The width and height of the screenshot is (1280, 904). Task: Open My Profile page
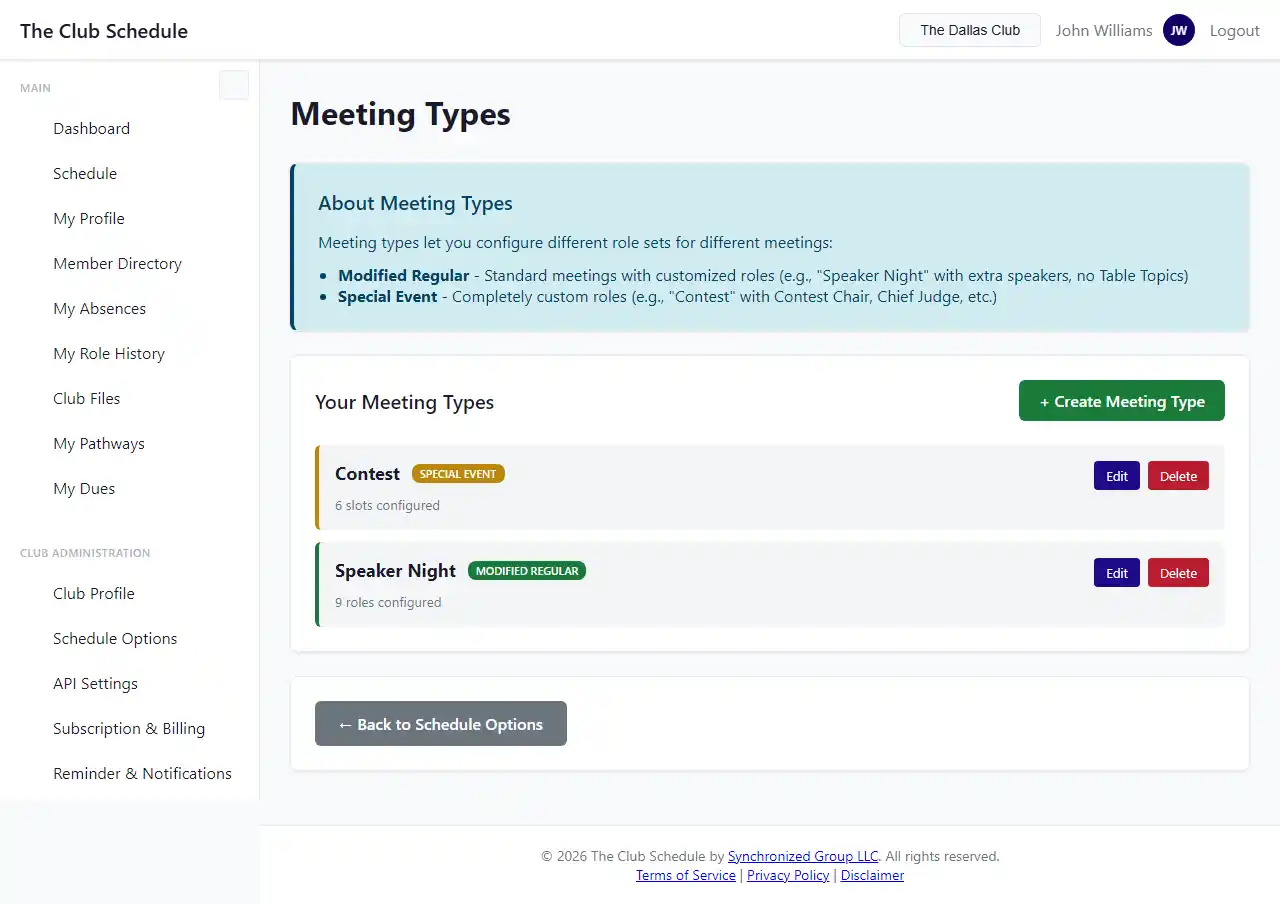point(89,219)
